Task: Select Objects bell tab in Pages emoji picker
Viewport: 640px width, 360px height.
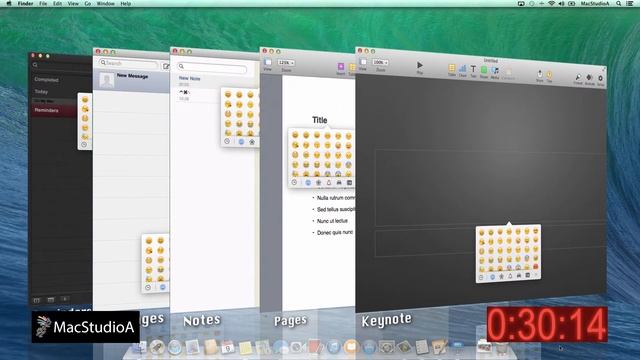Action: 329,182
